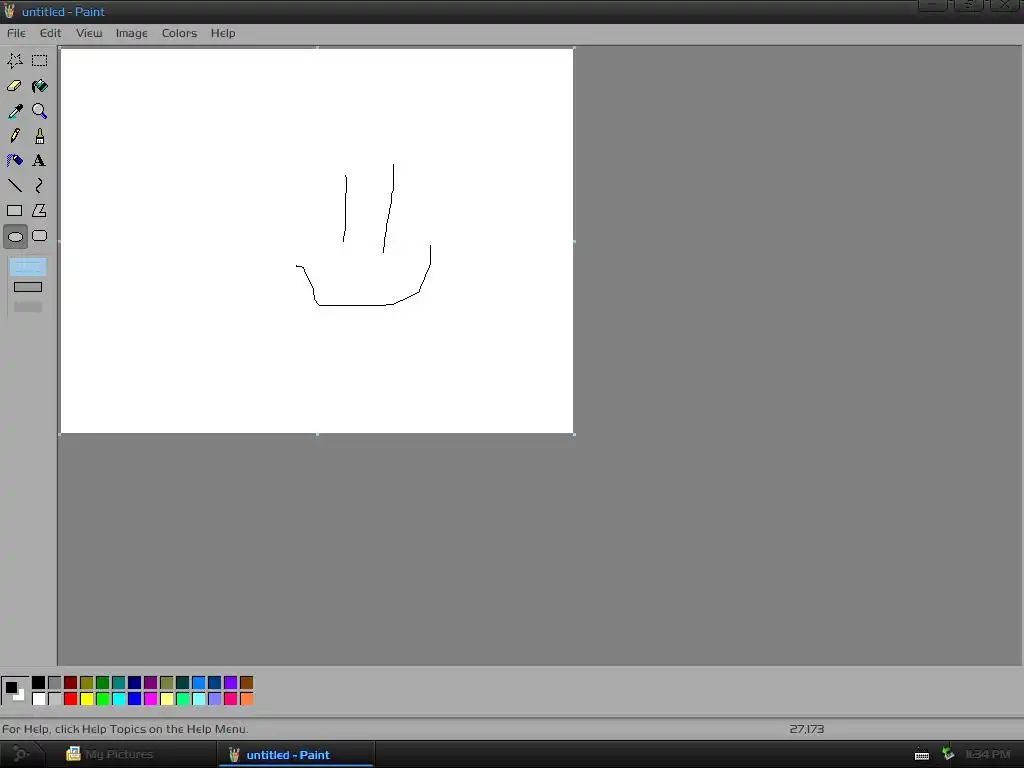Pick the bright red color swatch

point(71,699)
